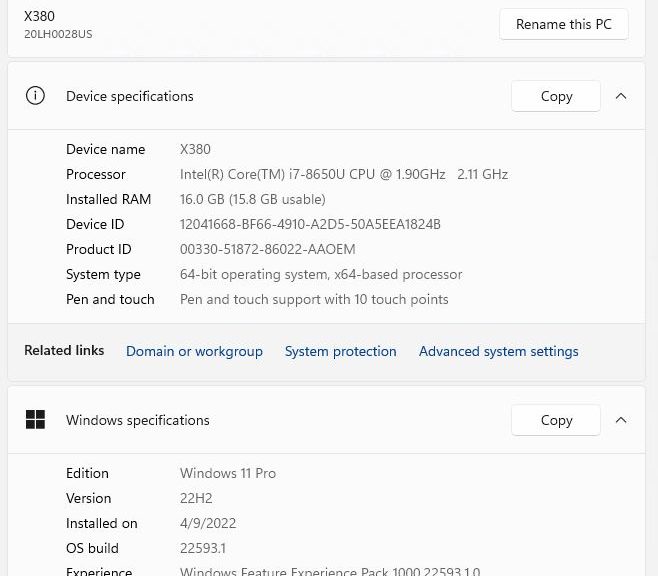658x576 pixels.
Task: Open Advanced system settings link
Action: (499, 351)
